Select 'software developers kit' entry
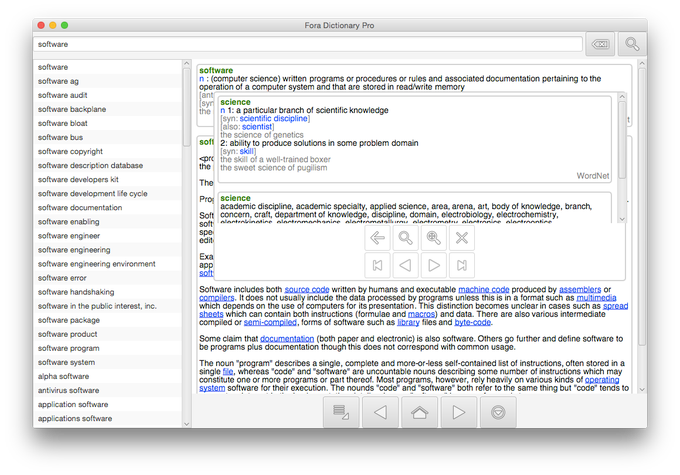The image size is (680, 475). pyautogui.click(x=108, y=180)
